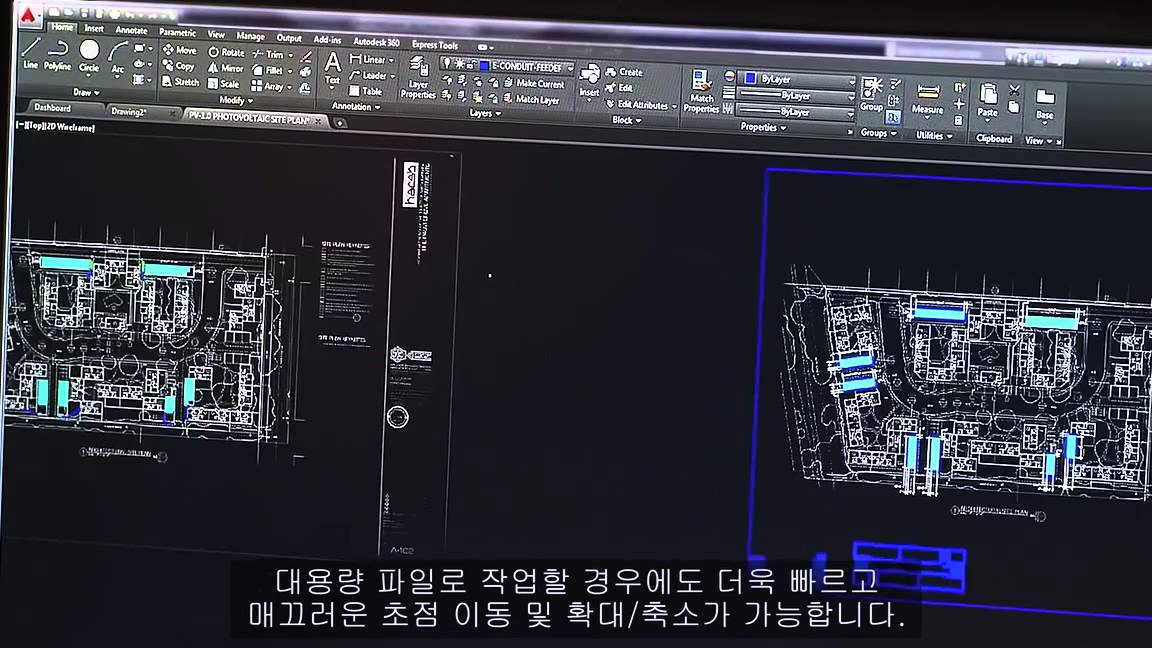1152x648 pixels.
Task: Click the blue ByLayer object color swatch
Action: [751, 78]
